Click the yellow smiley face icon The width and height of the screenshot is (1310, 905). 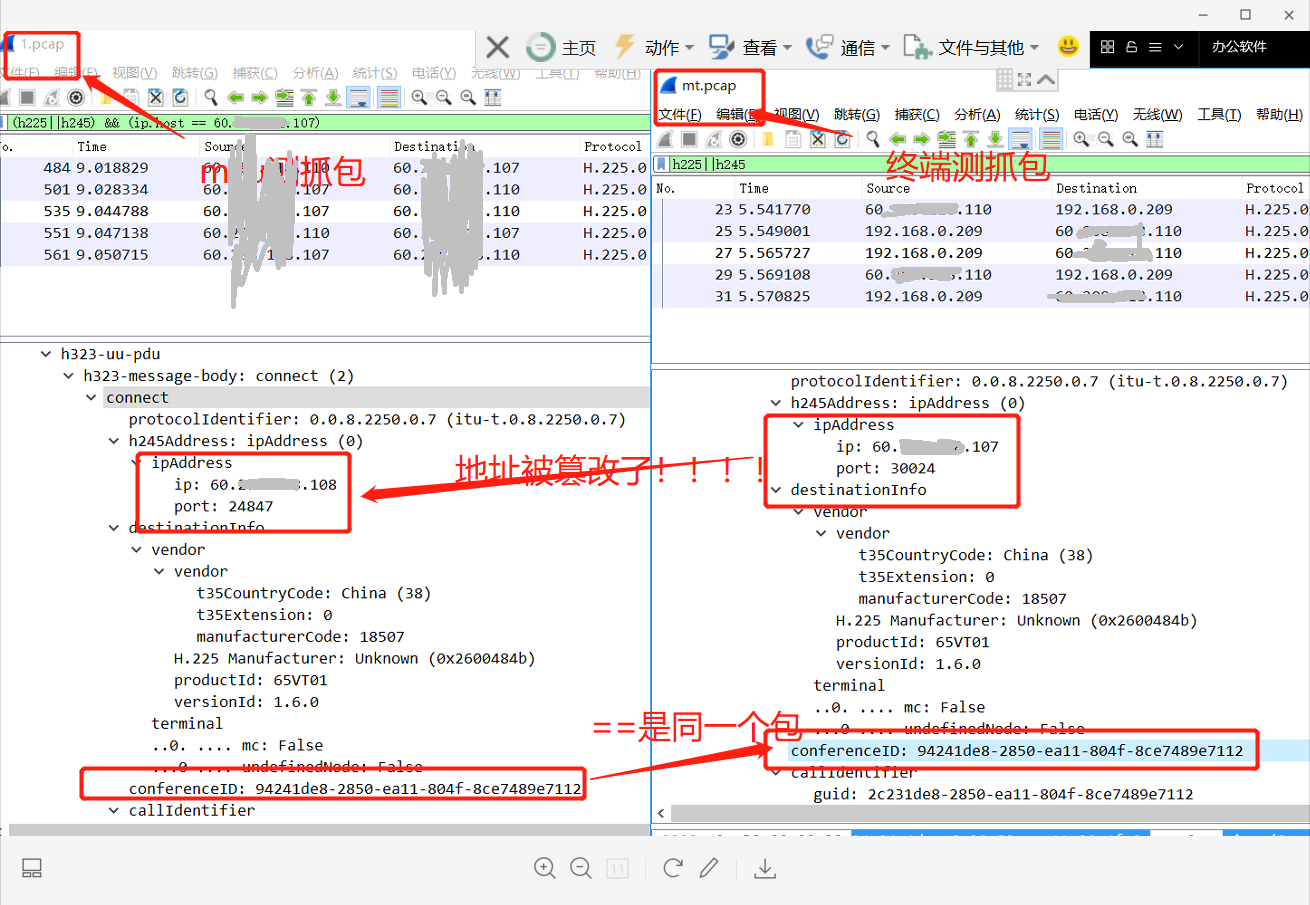(1068, 46)
